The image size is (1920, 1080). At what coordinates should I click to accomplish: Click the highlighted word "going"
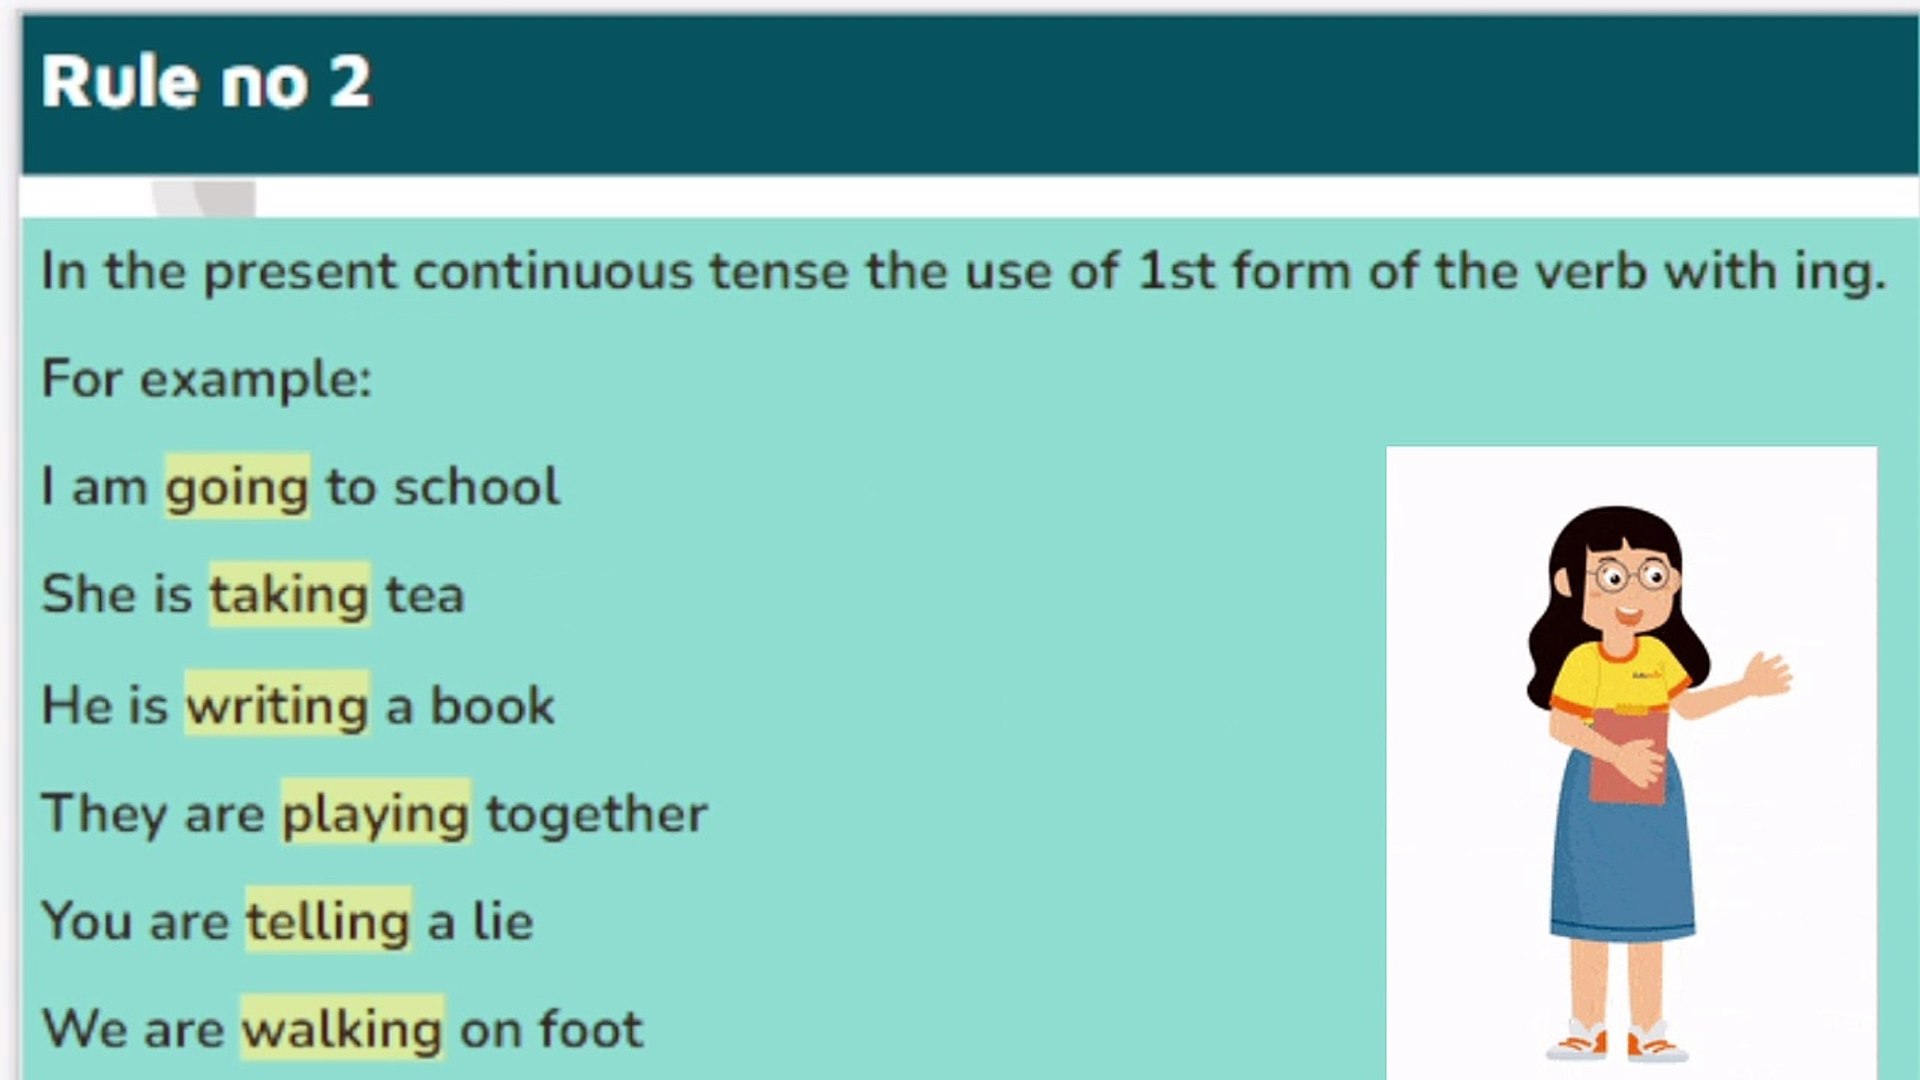tap(237, 488)
